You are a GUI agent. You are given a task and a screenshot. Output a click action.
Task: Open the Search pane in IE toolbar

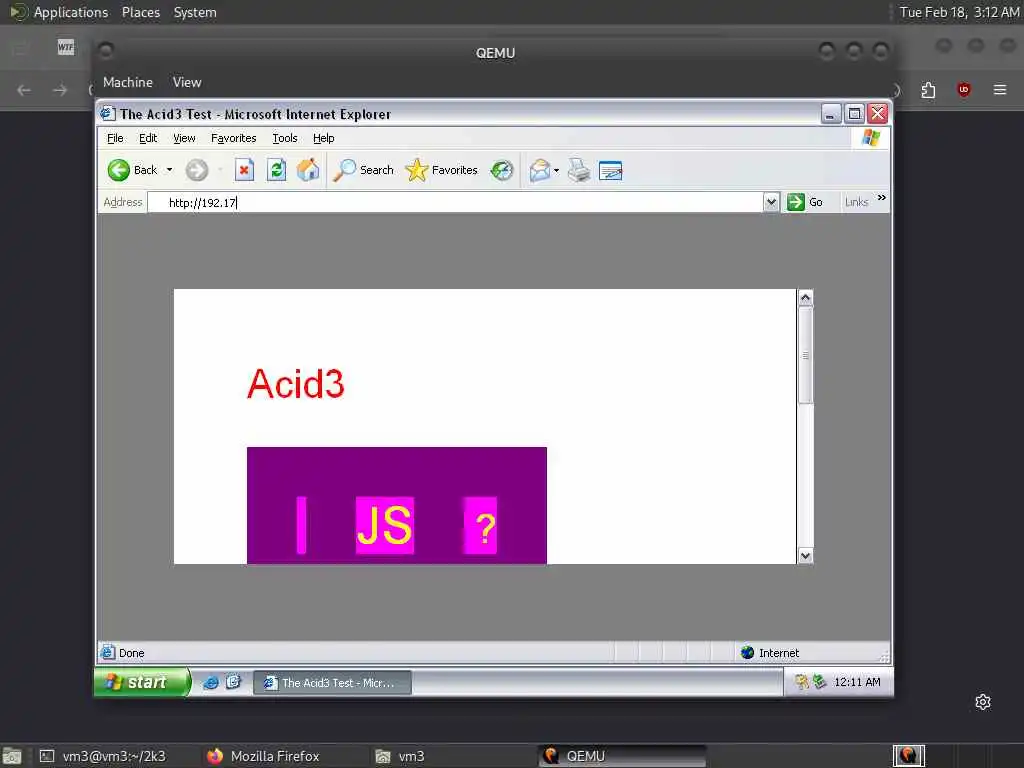click(364, 170)
